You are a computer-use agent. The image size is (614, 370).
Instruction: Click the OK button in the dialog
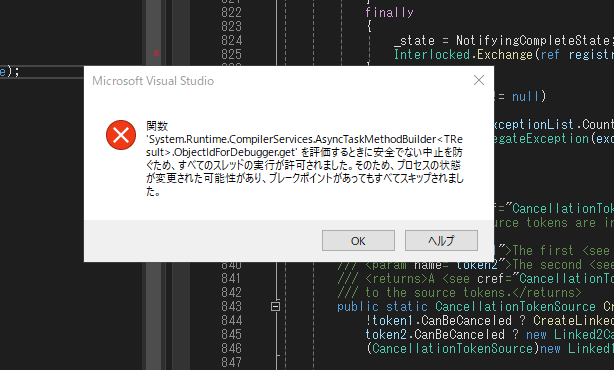tap(358, 240)
